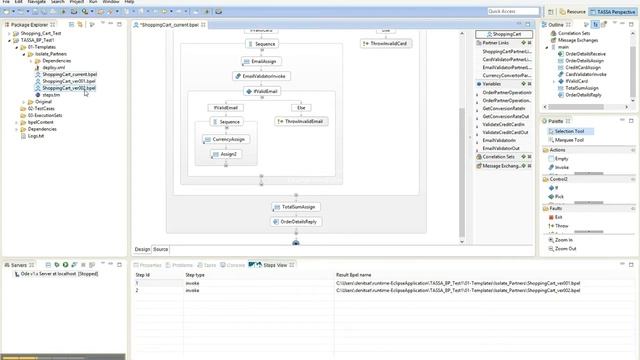Viewport: 640px width, 360px height.
Task: Collapse the TASSA_BP_Test1 project
Action: coord(9,40)
